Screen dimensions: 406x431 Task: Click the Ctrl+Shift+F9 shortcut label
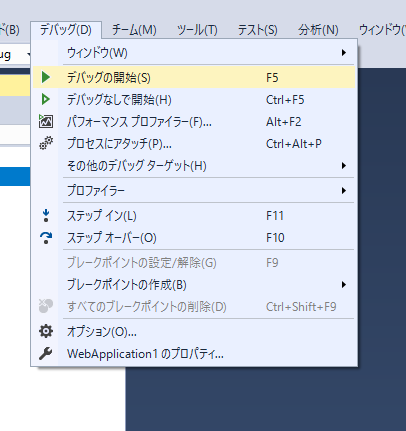click(x=301, y=306)
